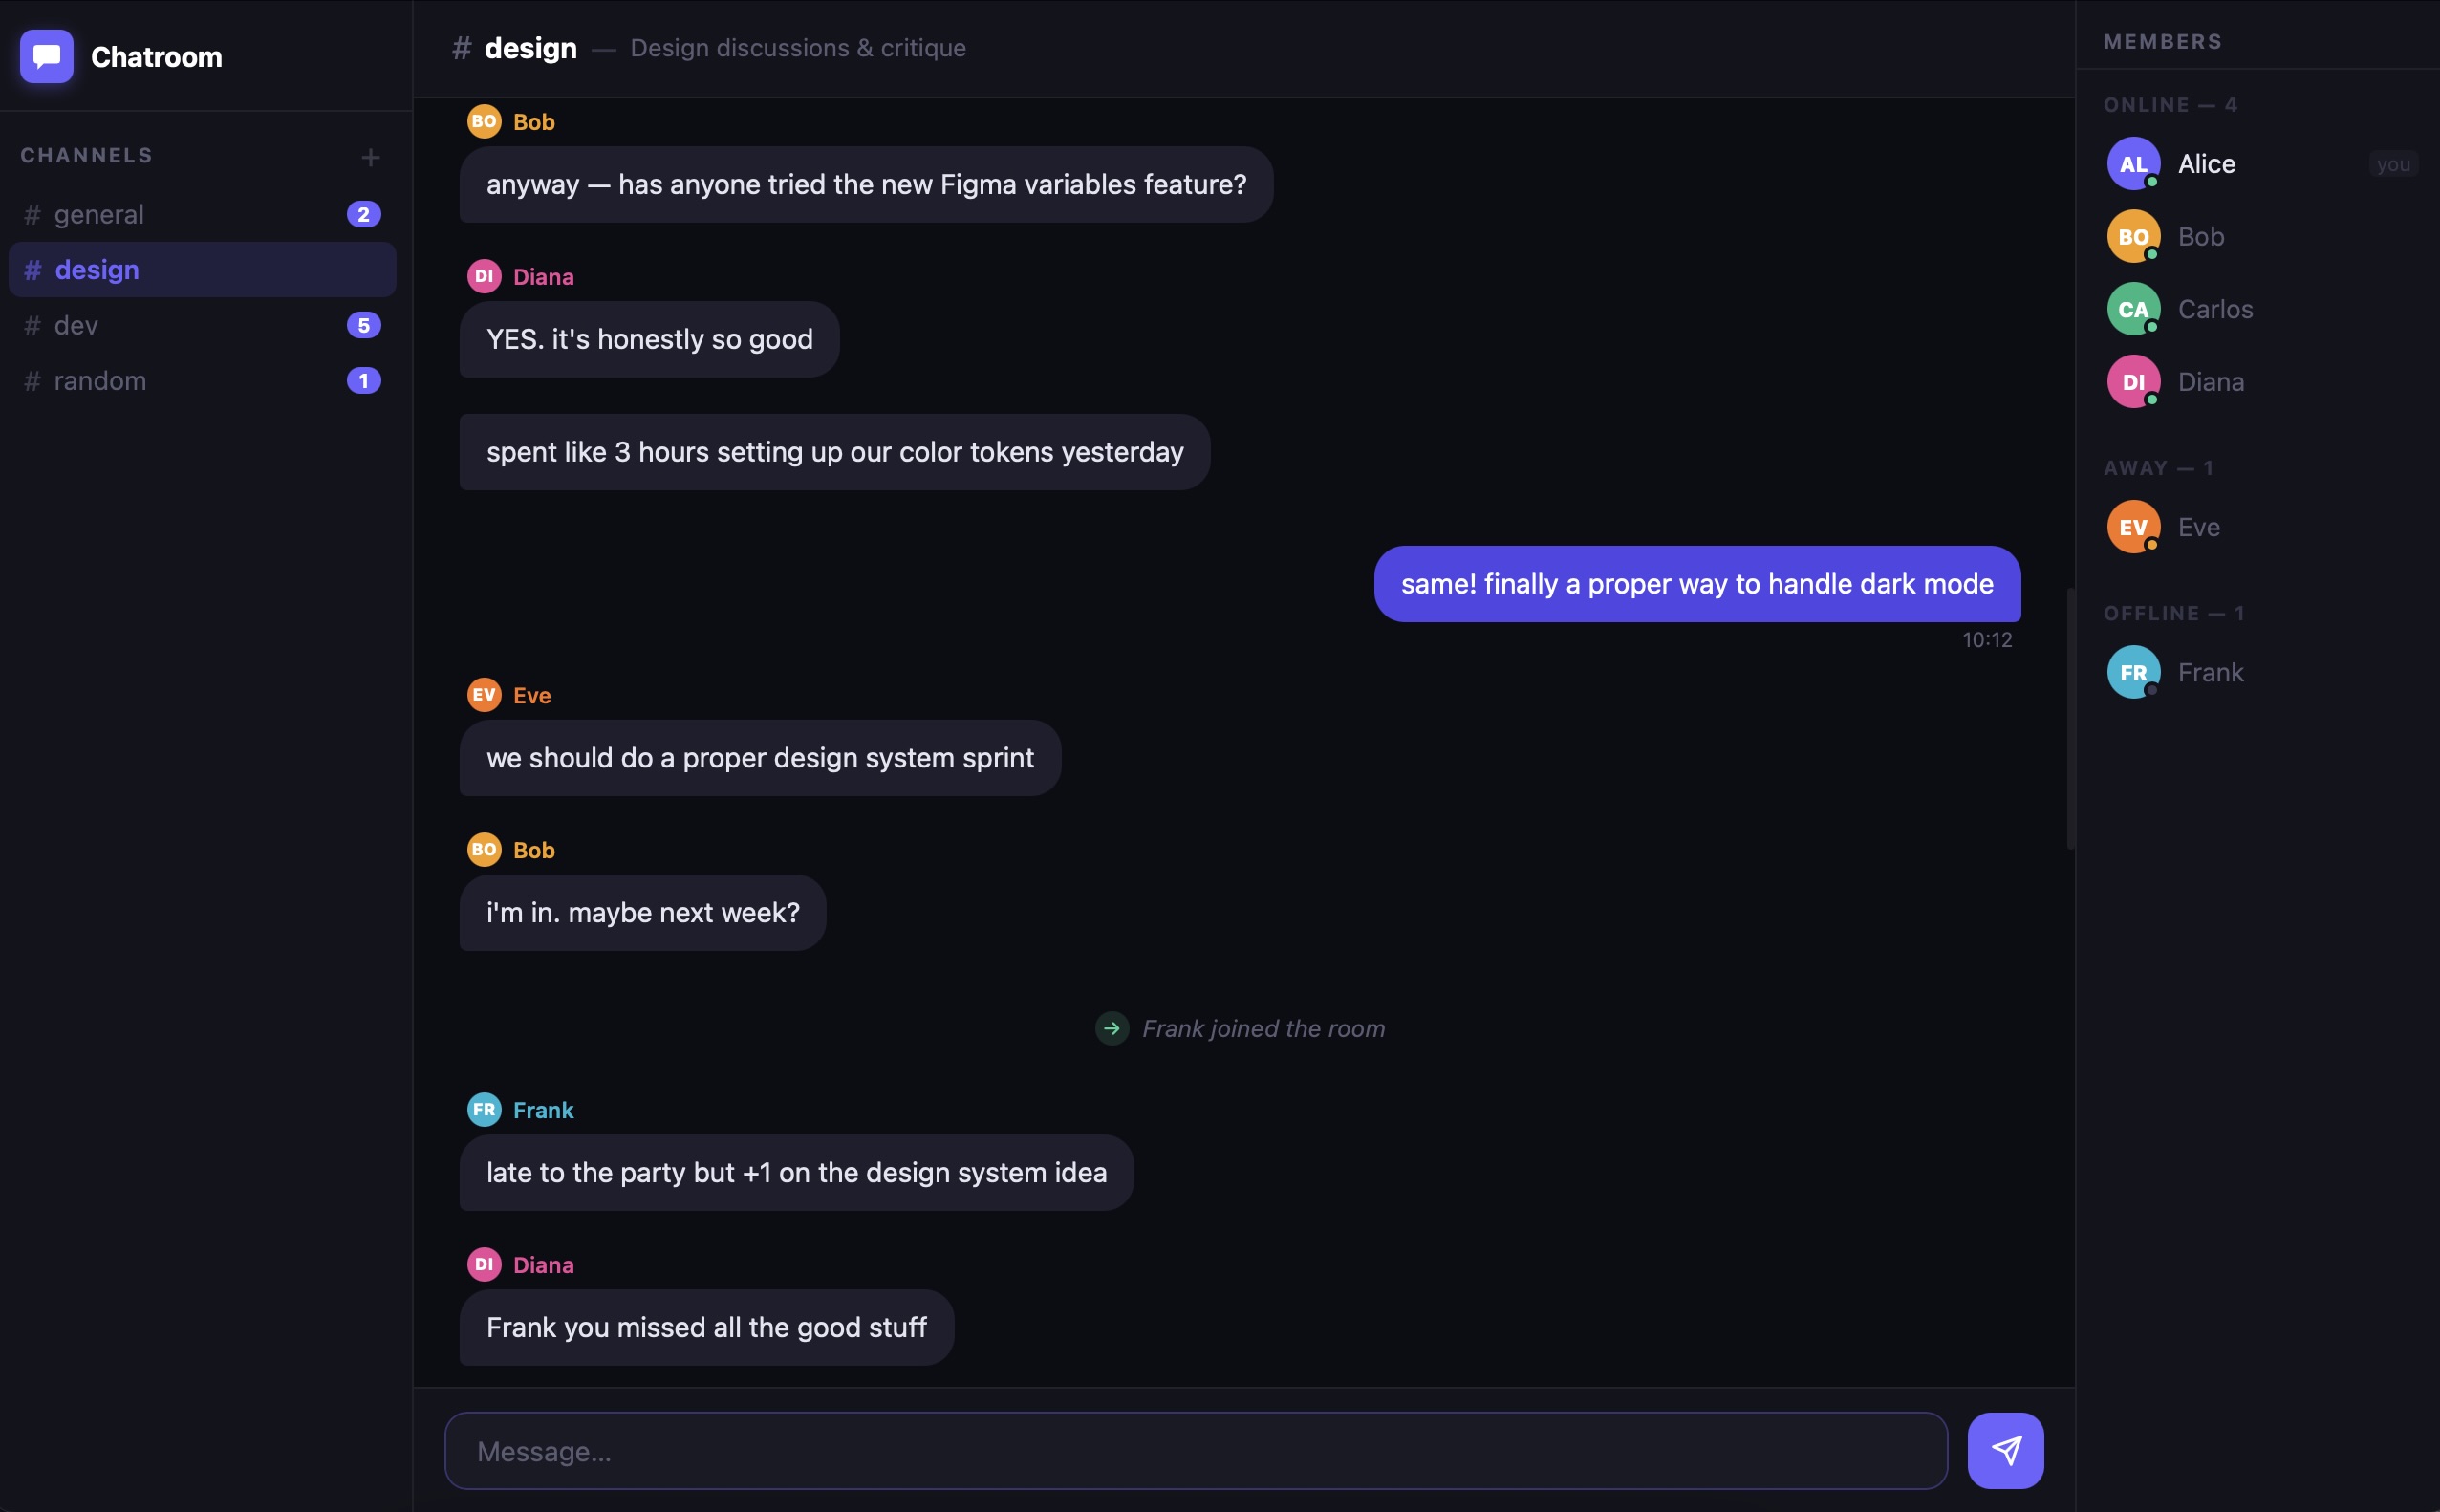The image size is (2440, 1512).
Task: Click Diana's avatar in the members list
Action: tap(2134, 381)
